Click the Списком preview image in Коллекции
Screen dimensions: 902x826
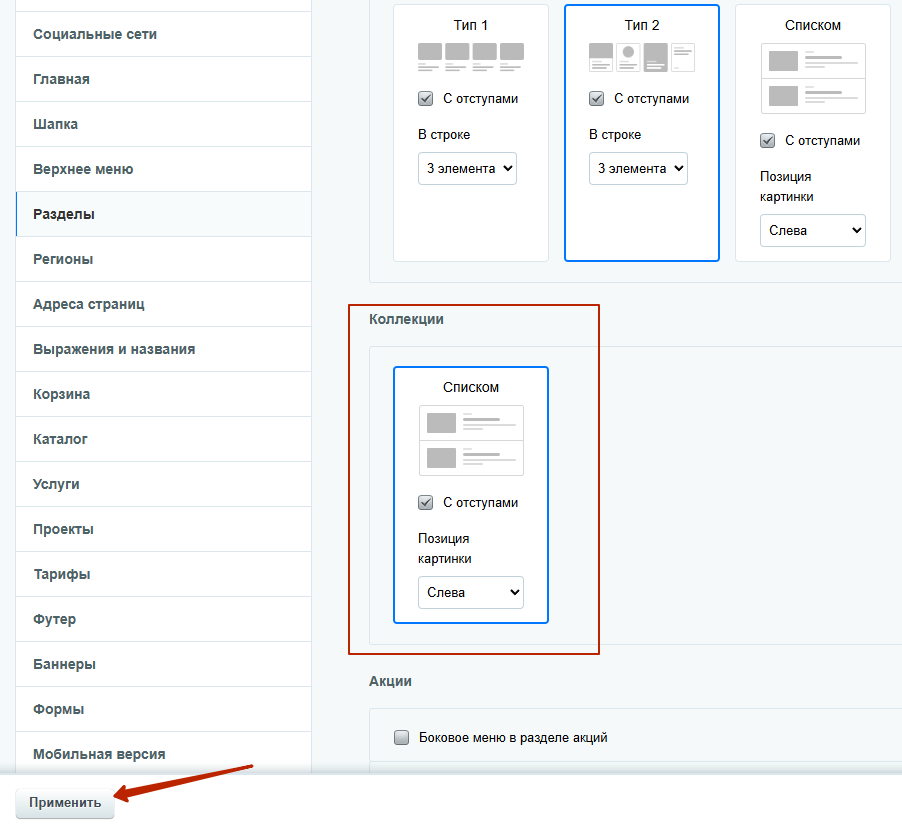pos(471,440)
